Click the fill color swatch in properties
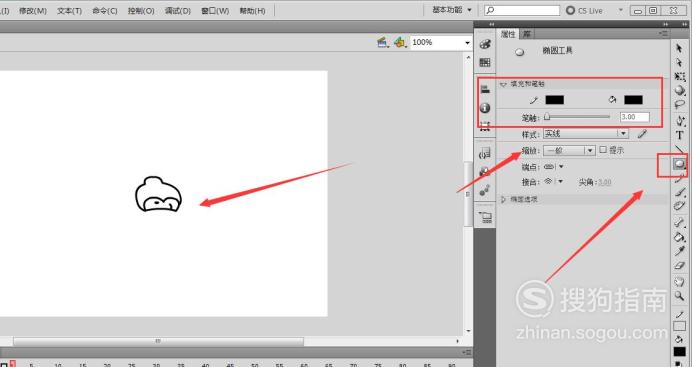 coord(633,100)
